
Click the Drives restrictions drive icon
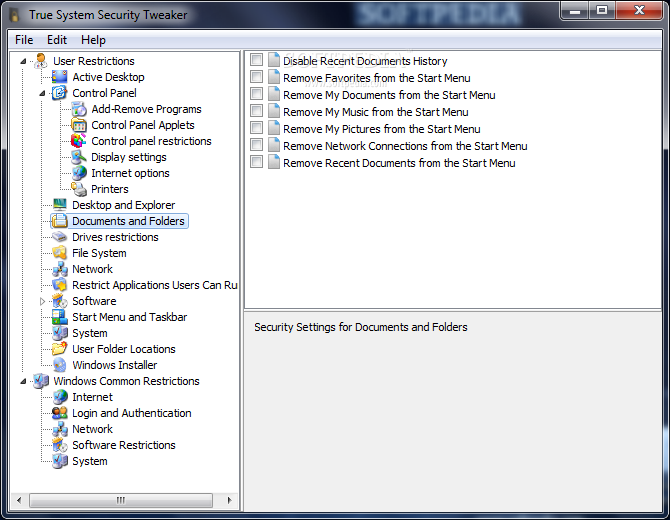59,237
